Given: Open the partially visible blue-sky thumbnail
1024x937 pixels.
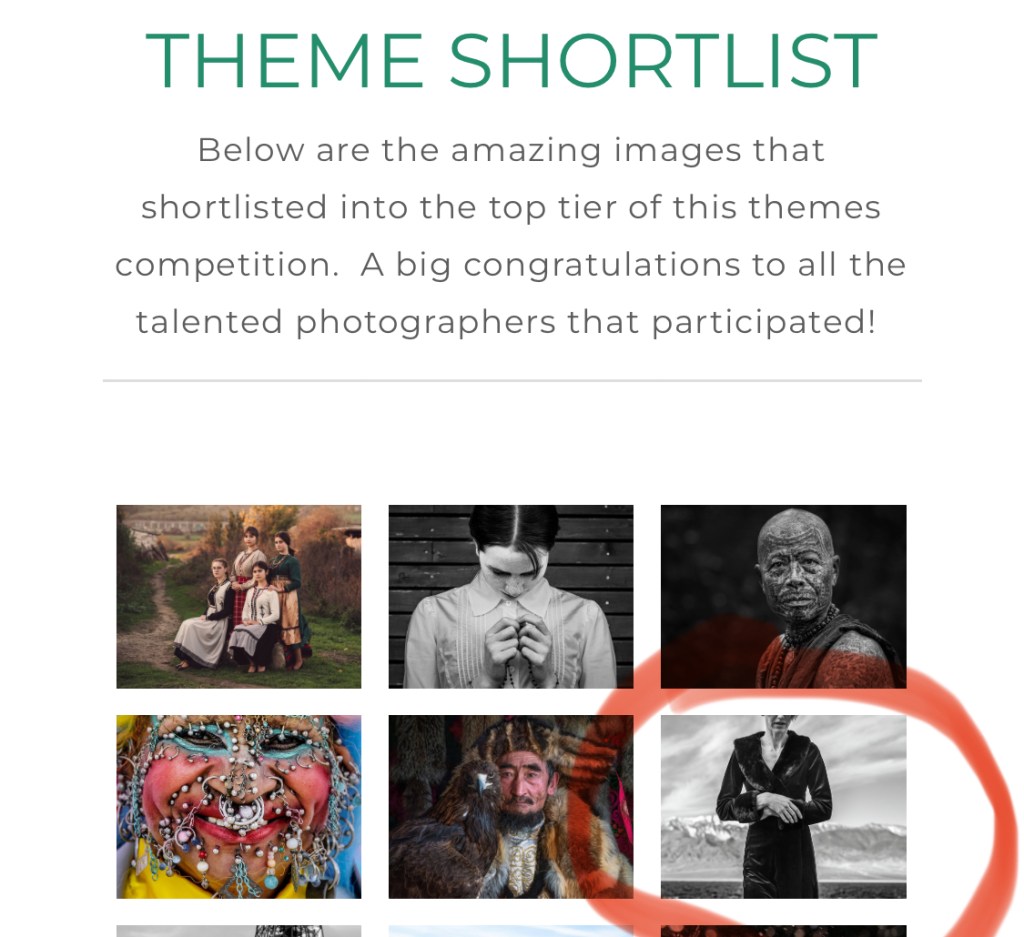Looking at the screenshot, I should [x=511, y=931].
